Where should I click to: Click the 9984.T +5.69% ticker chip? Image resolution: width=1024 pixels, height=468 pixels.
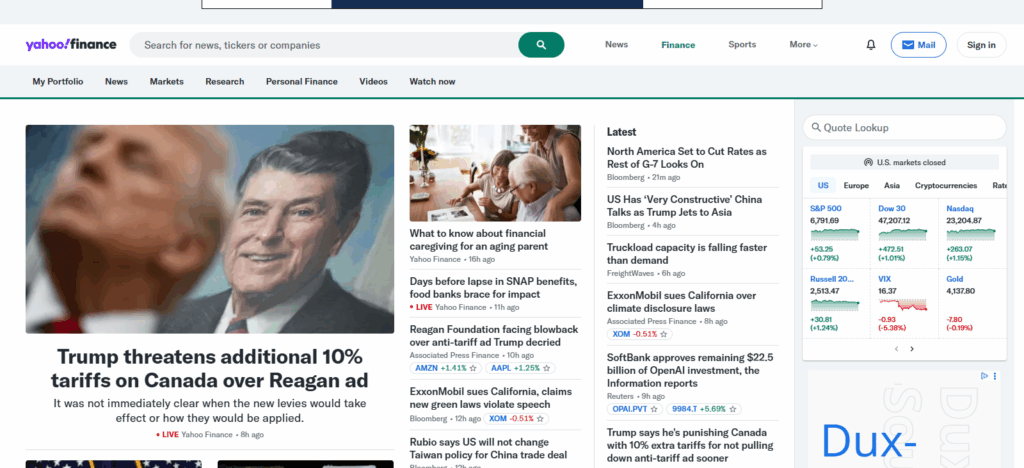click(704, 409)
